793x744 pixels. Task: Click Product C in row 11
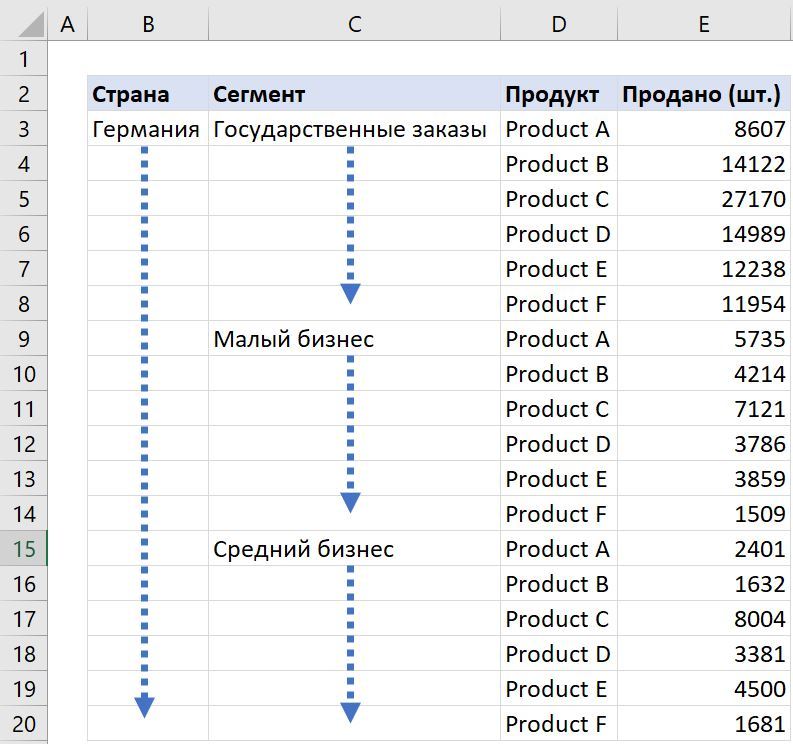click(559, 409)
